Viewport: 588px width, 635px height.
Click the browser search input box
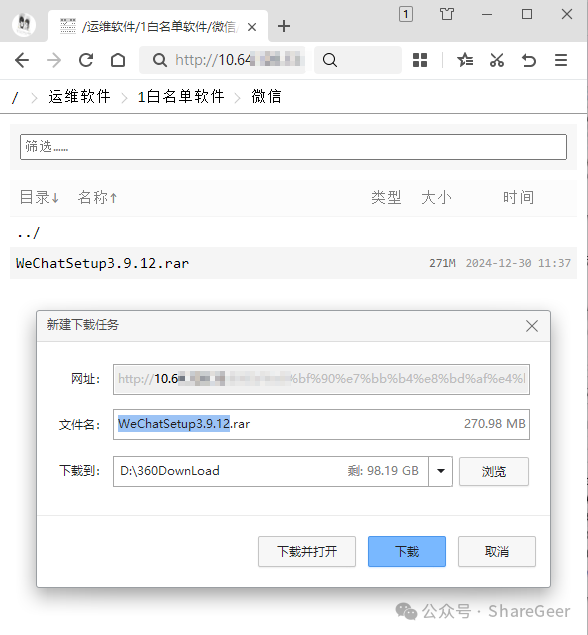[358, 60]
